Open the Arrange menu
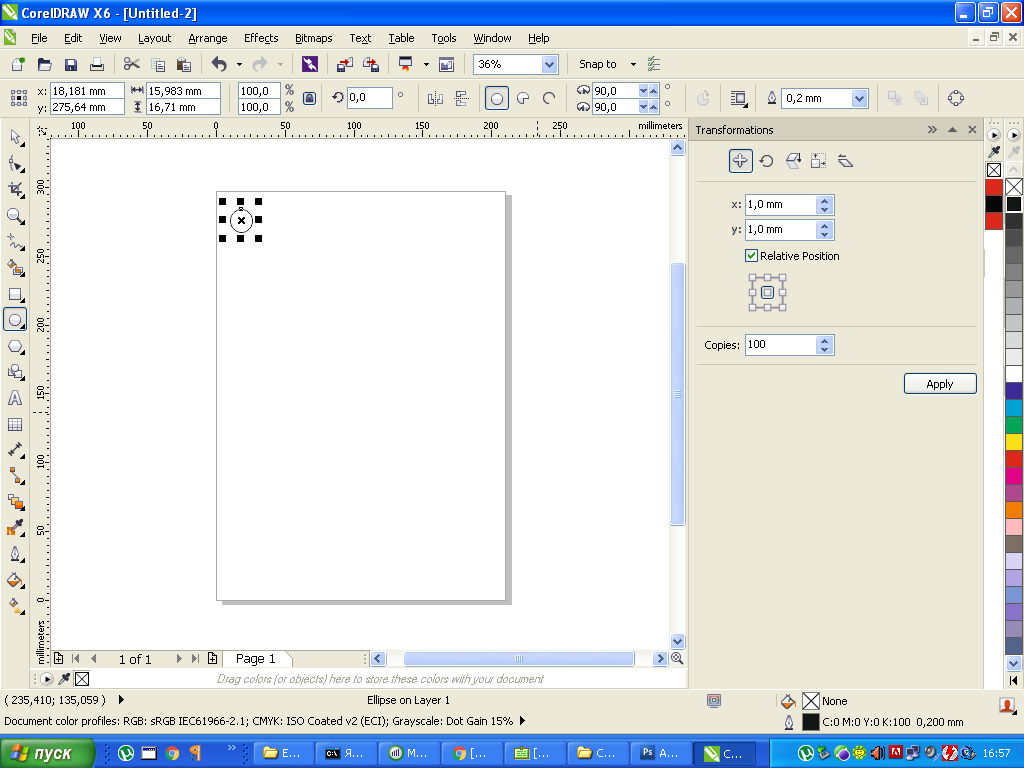This screenshot has height=768, width=1024. coord(208,38)
